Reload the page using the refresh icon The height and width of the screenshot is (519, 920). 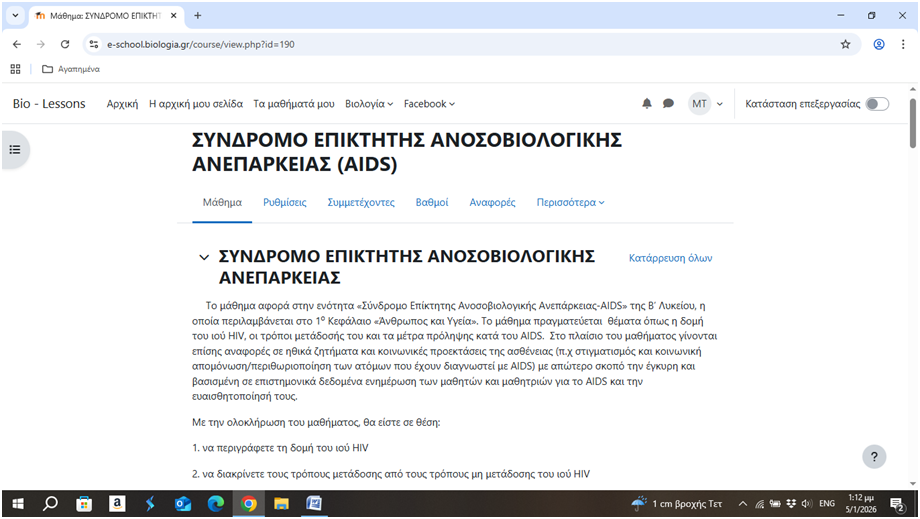65,44
